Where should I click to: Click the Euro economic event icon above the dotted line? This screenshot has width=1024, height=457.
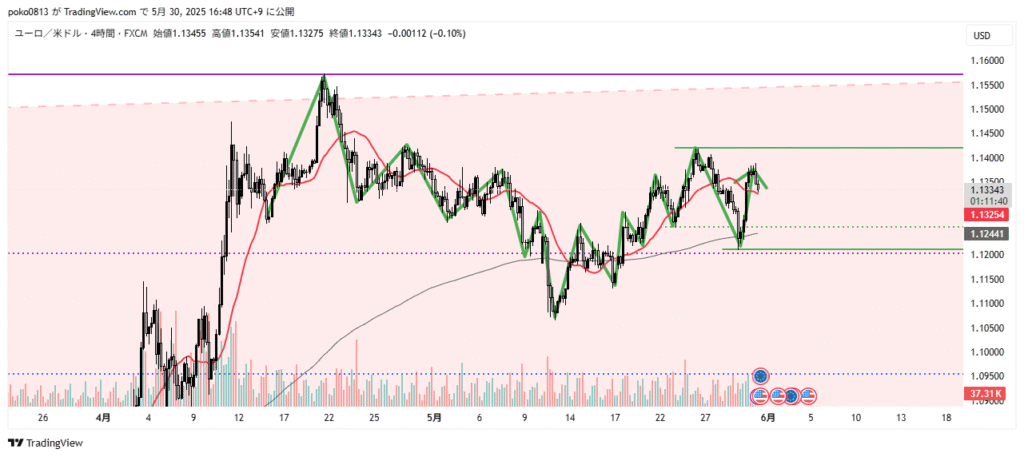click(760, 376)
